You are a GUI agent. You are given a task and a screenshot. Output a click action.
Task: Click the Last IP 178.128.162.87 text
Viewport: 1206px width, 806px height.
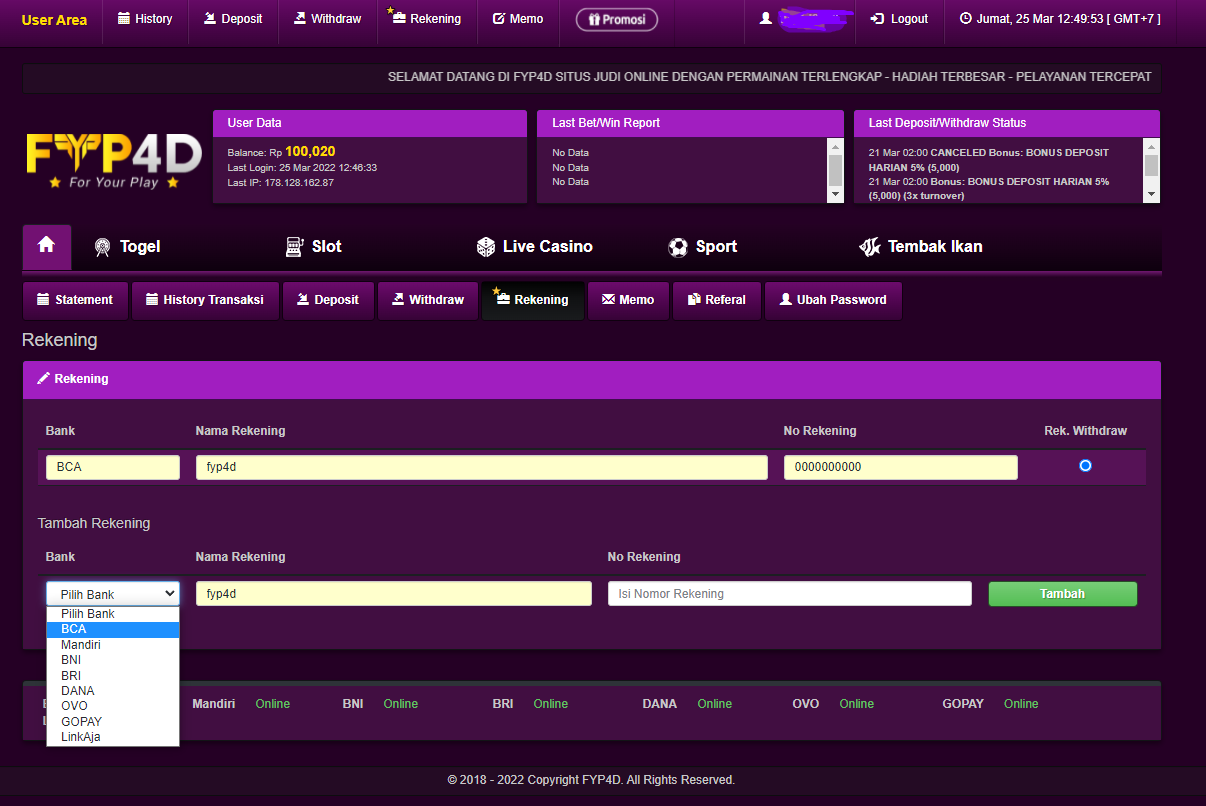(x=281, y=182)
